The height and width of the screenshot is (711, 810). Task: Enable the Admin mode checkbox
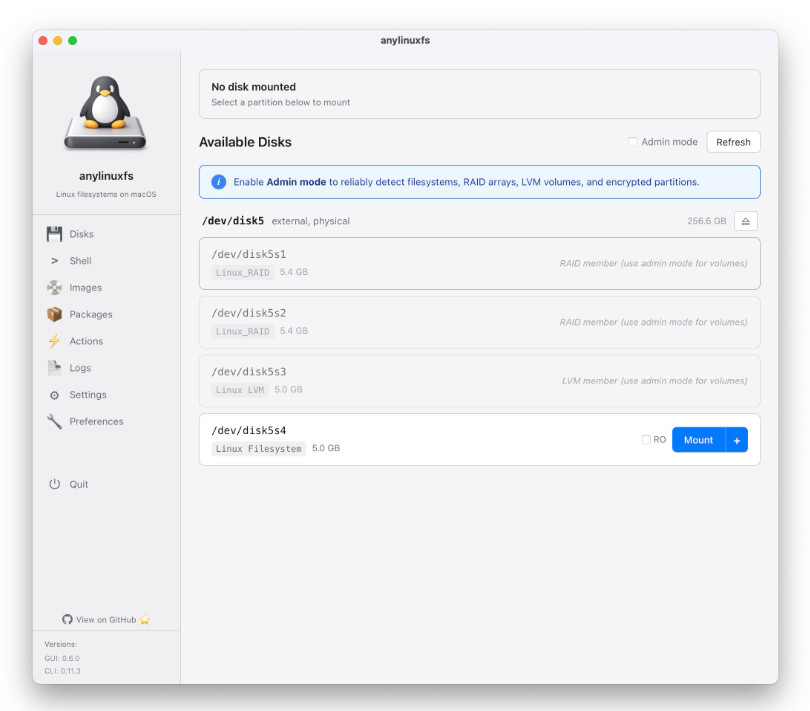point(632,142)
